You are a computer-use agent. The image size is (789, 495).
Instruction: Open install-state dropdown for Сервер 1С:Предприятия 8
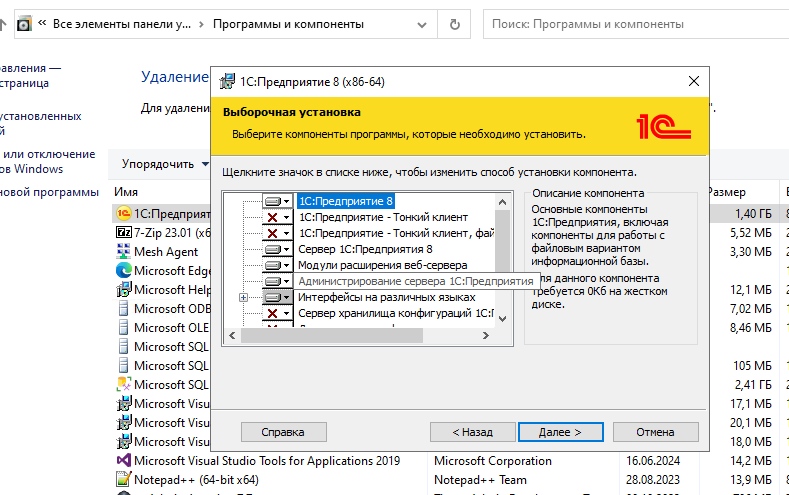tap(277, 250)
